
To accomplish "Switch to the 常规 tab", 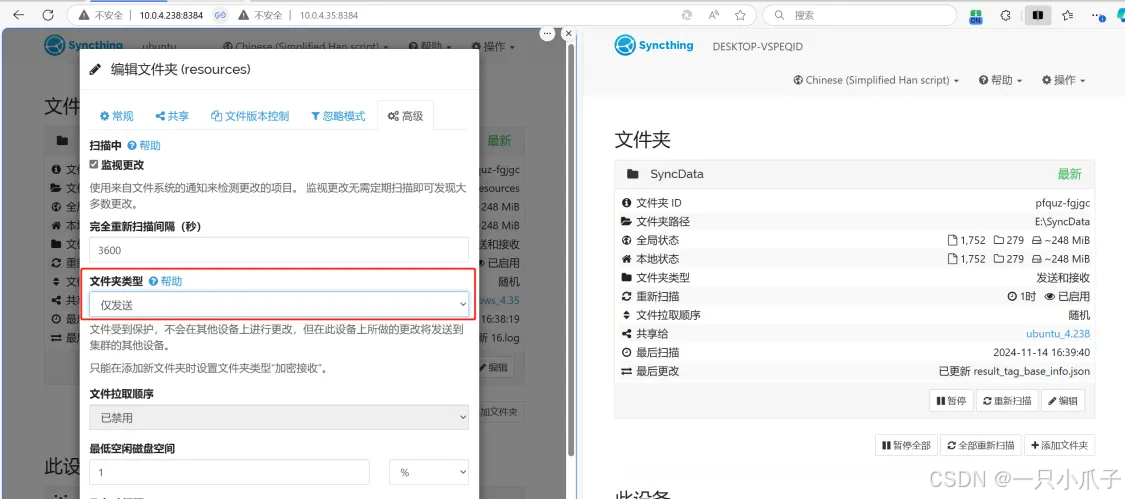I will [x=116, y=116].
